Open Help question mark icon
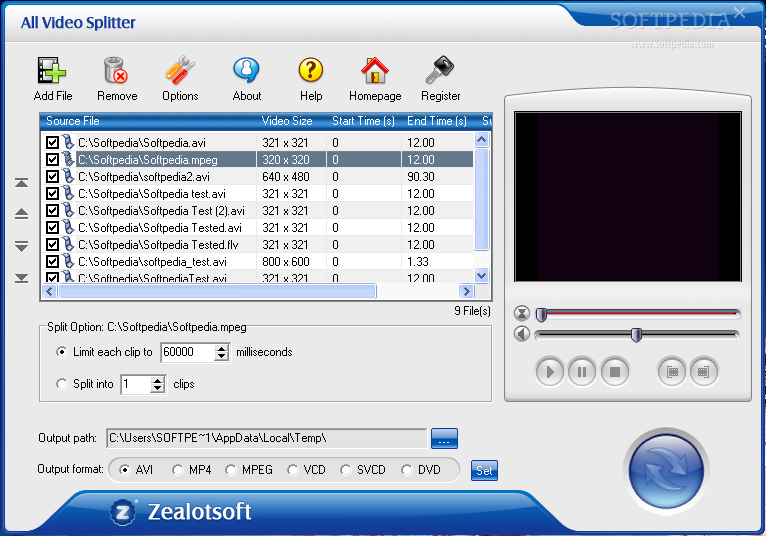Viewport: 766px width, 536px height. click(x=311, y=70)
